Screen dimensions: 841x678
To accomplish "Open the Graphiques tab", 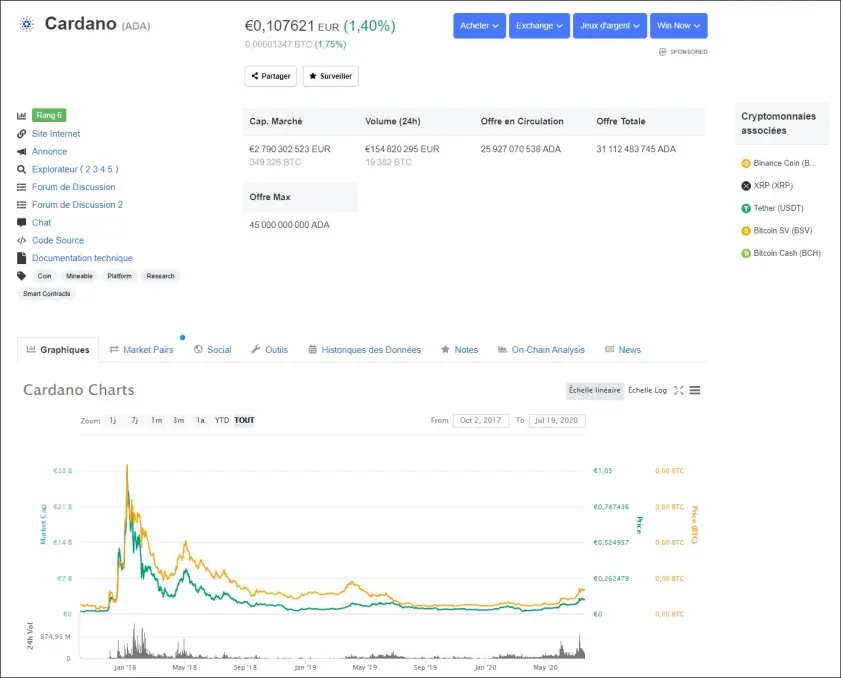I will click(58, 350).
